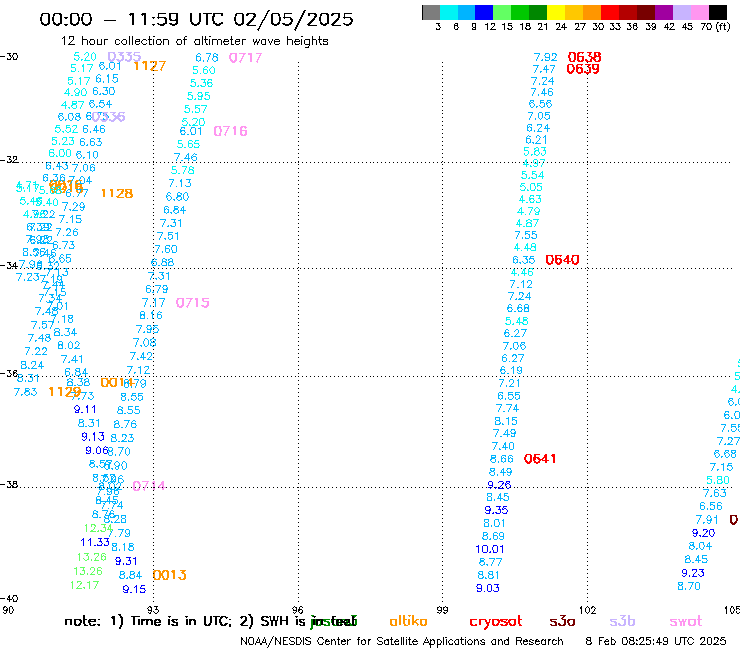Select the 8.84 value beside 0013
740x650 pixels.
[x=130, y=575]
